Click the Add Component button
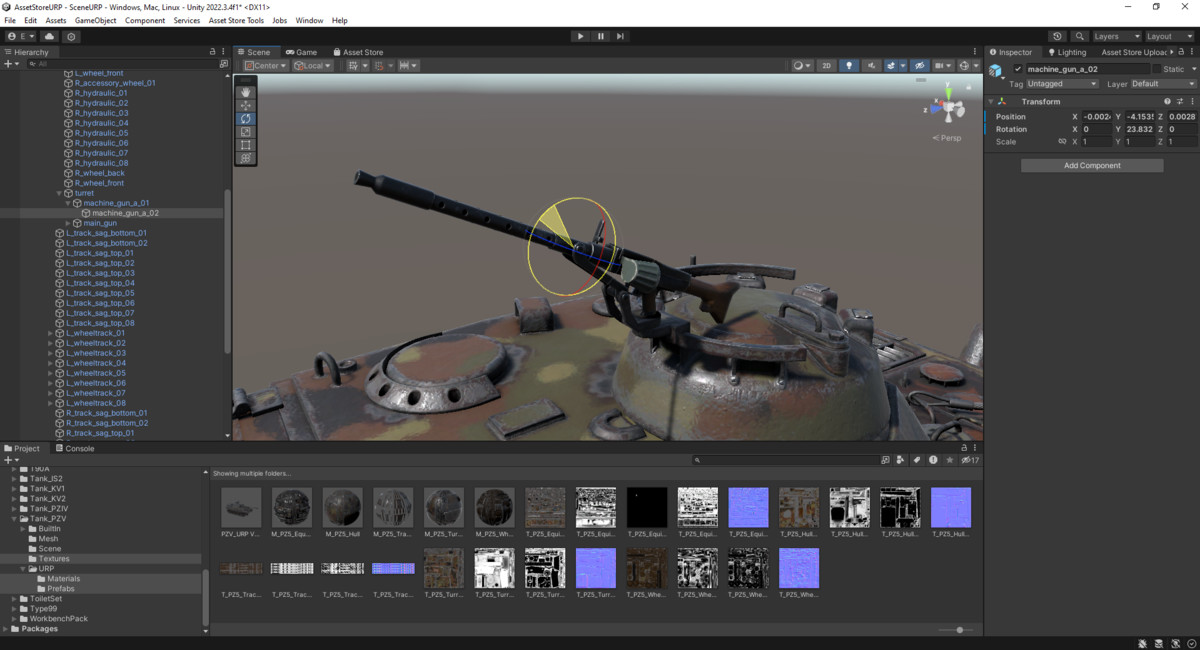Viewport: 1200px width, 650px height. pyautogui.click(x=1091, y=164)
